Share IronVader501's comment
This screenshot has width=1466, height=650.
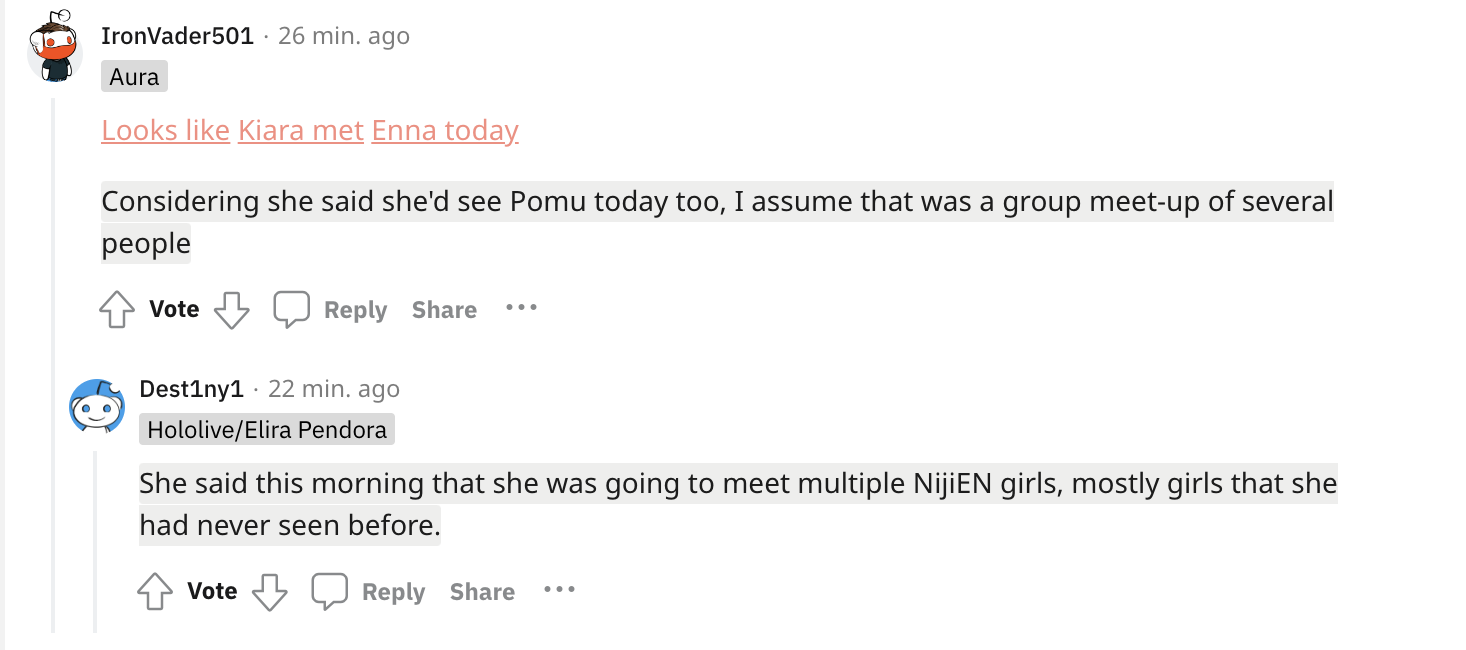444,310
